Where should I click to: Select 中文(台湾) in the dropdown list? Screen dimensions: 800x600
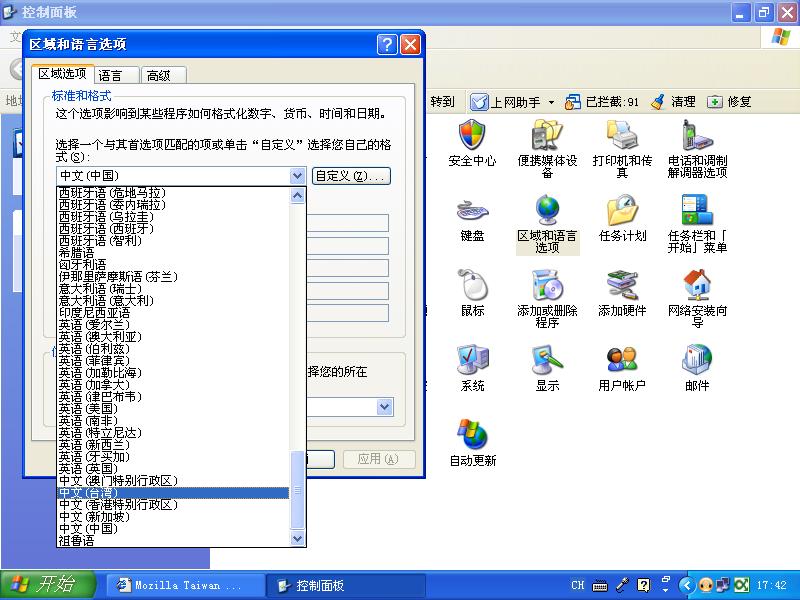pos(172,493)
